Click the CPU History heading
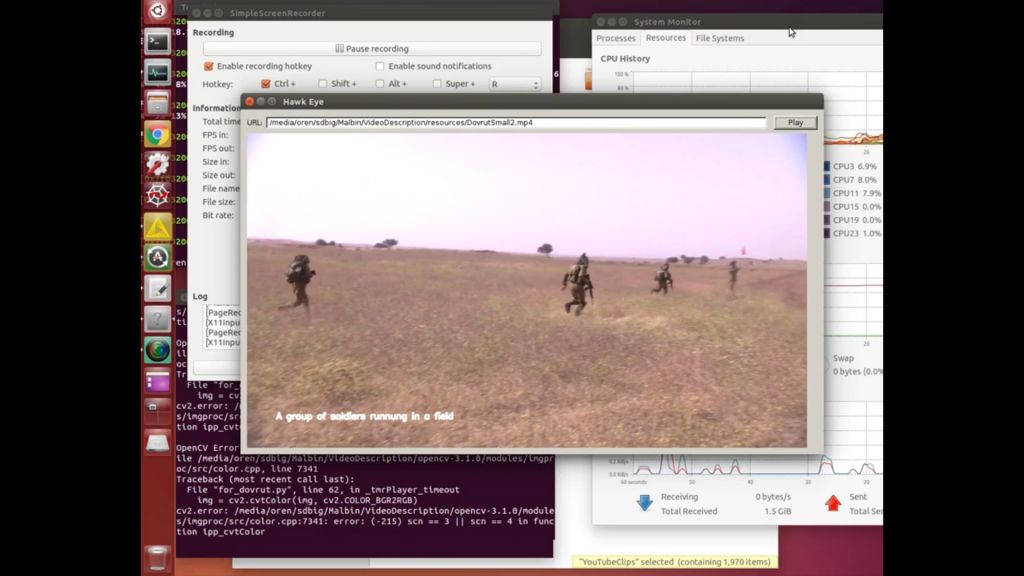Viewport: 1024px width, 576px height. click(625, 58)
